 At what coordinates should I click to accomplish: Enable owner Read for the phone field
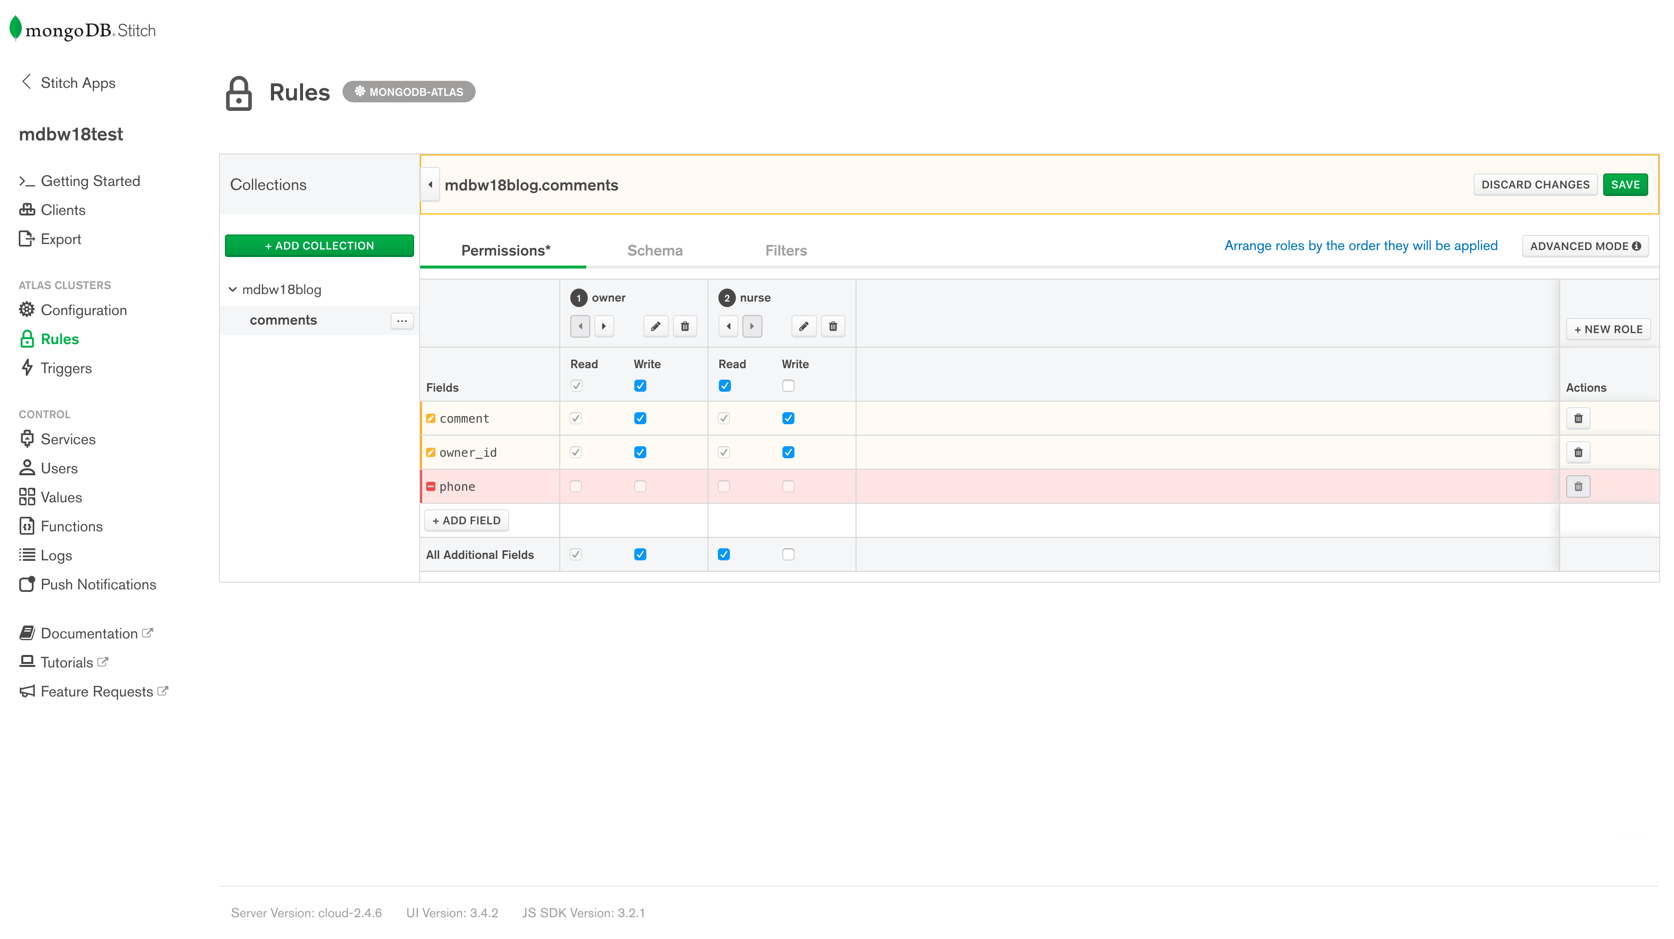pyautogui.click(x=576, y=487)
